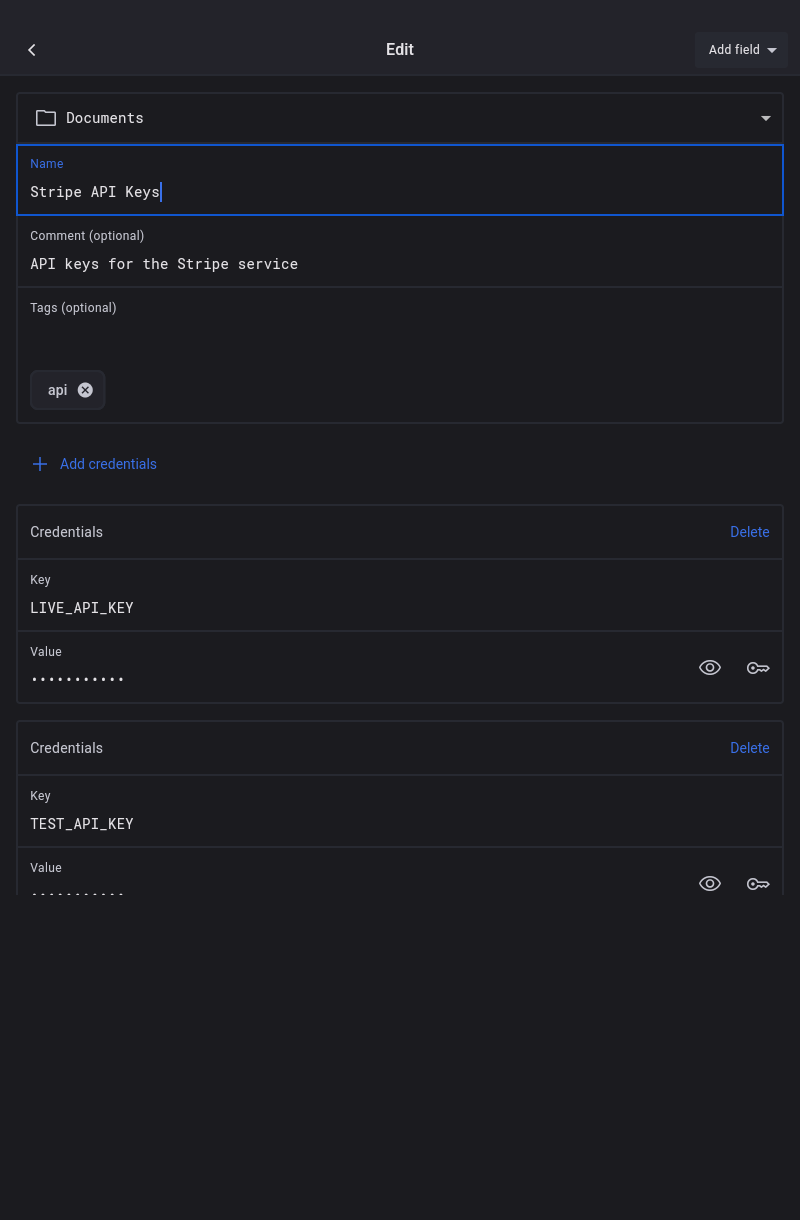Generate password for LIVE_API_KEY value

pyautogui.click(x=758, y=668)
